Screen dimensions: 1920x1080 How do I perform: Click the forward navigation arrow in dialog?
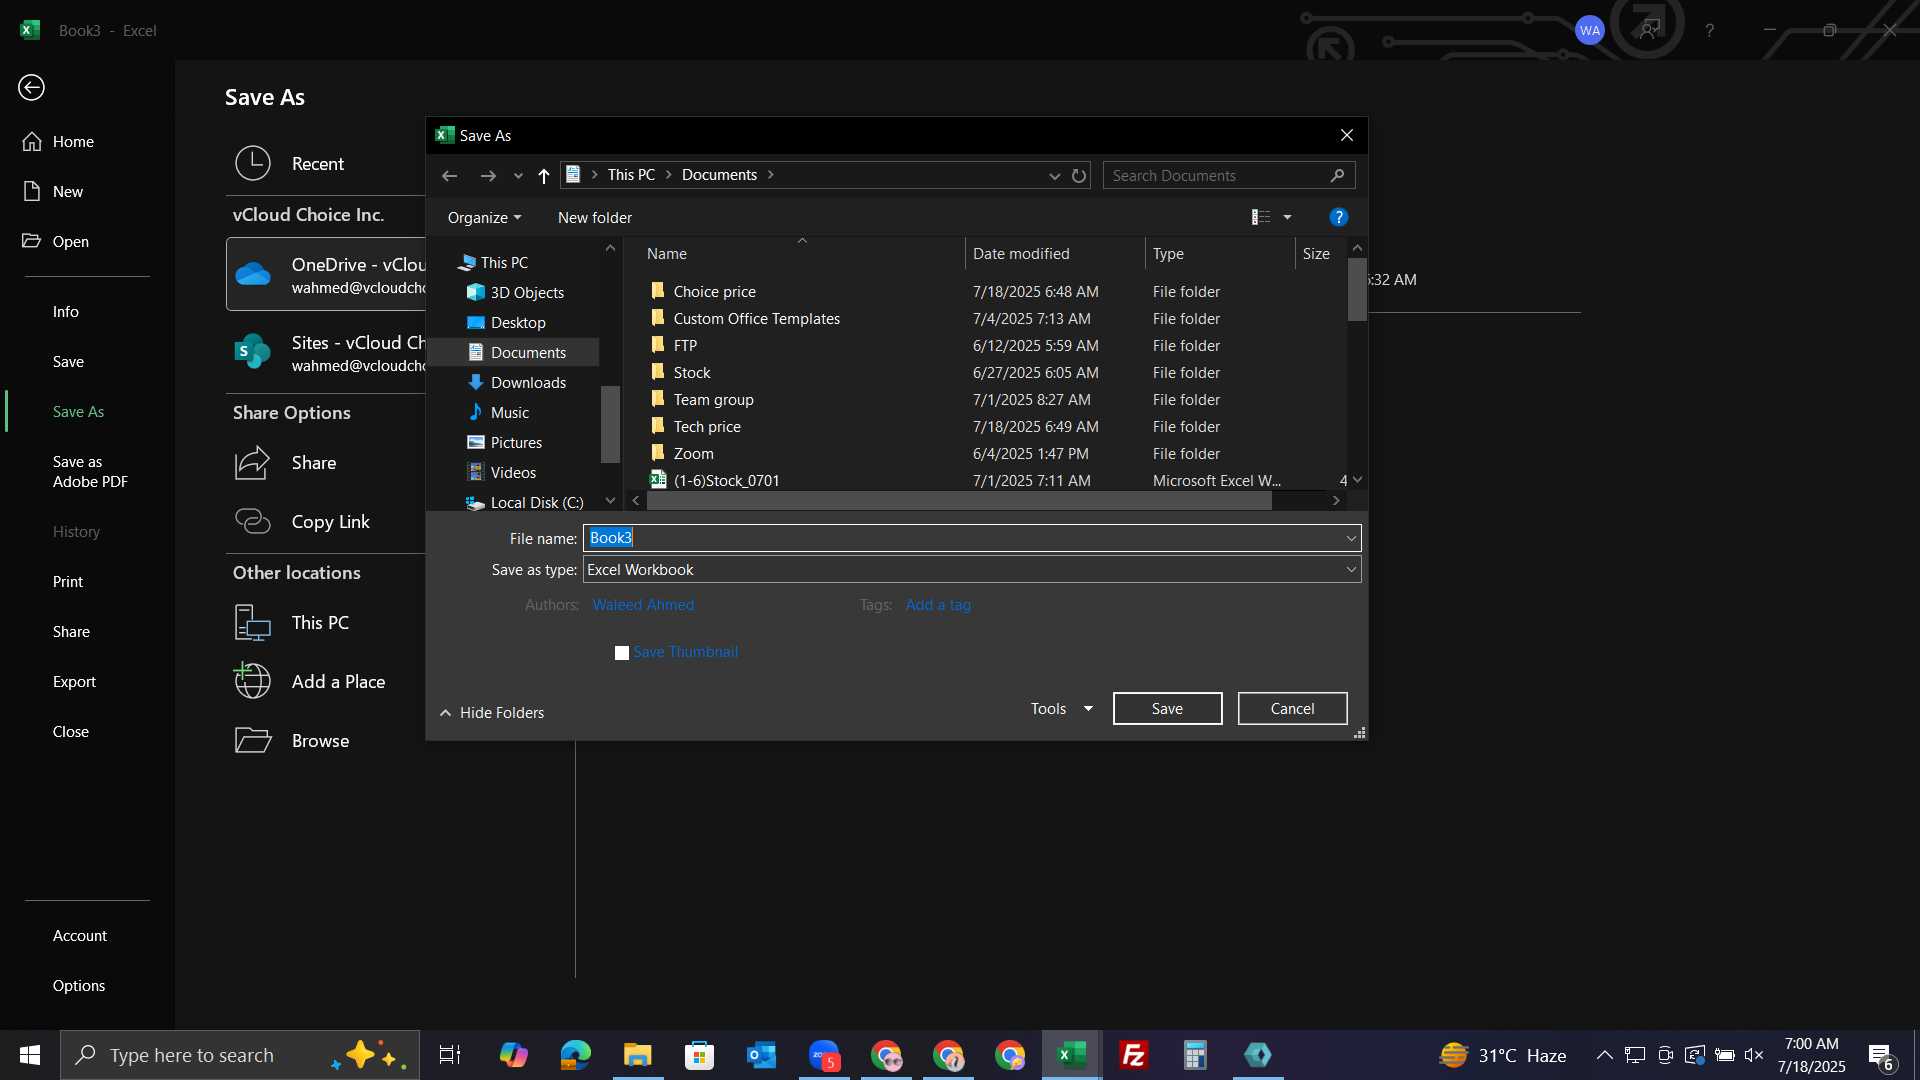click(488, 176)
